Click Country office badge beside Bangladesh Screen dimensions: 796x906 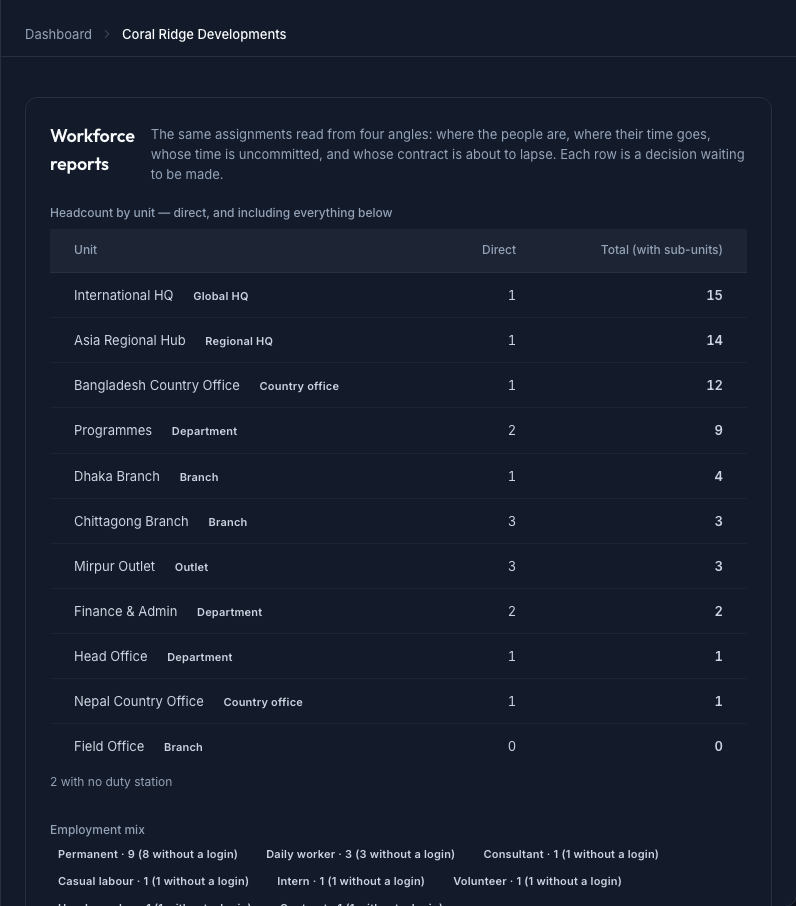pyautogui.click(x=299, y=387)
